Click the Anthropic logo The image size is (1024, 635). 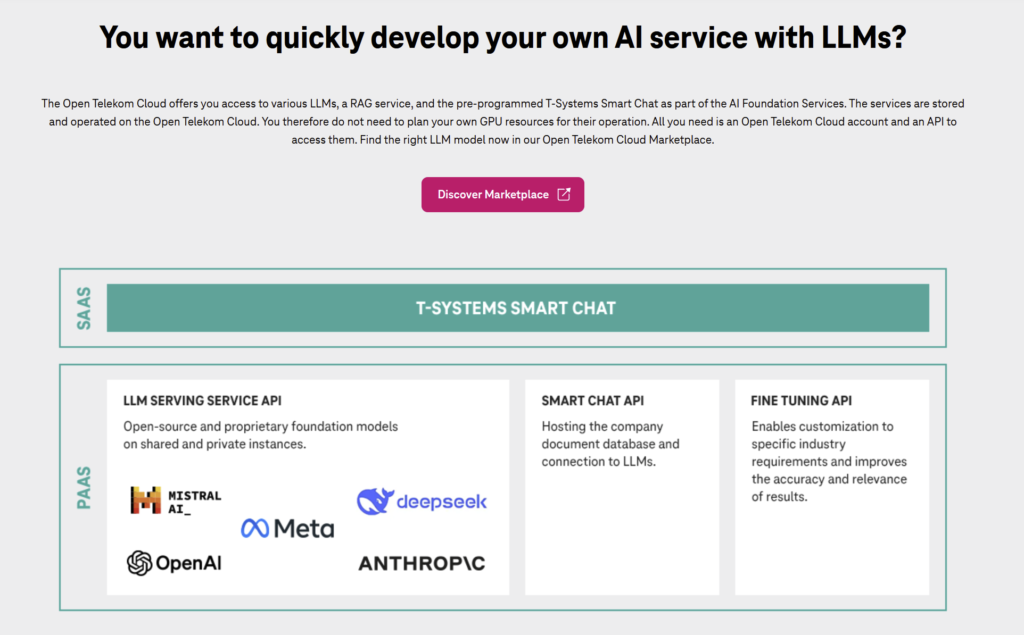422,563
